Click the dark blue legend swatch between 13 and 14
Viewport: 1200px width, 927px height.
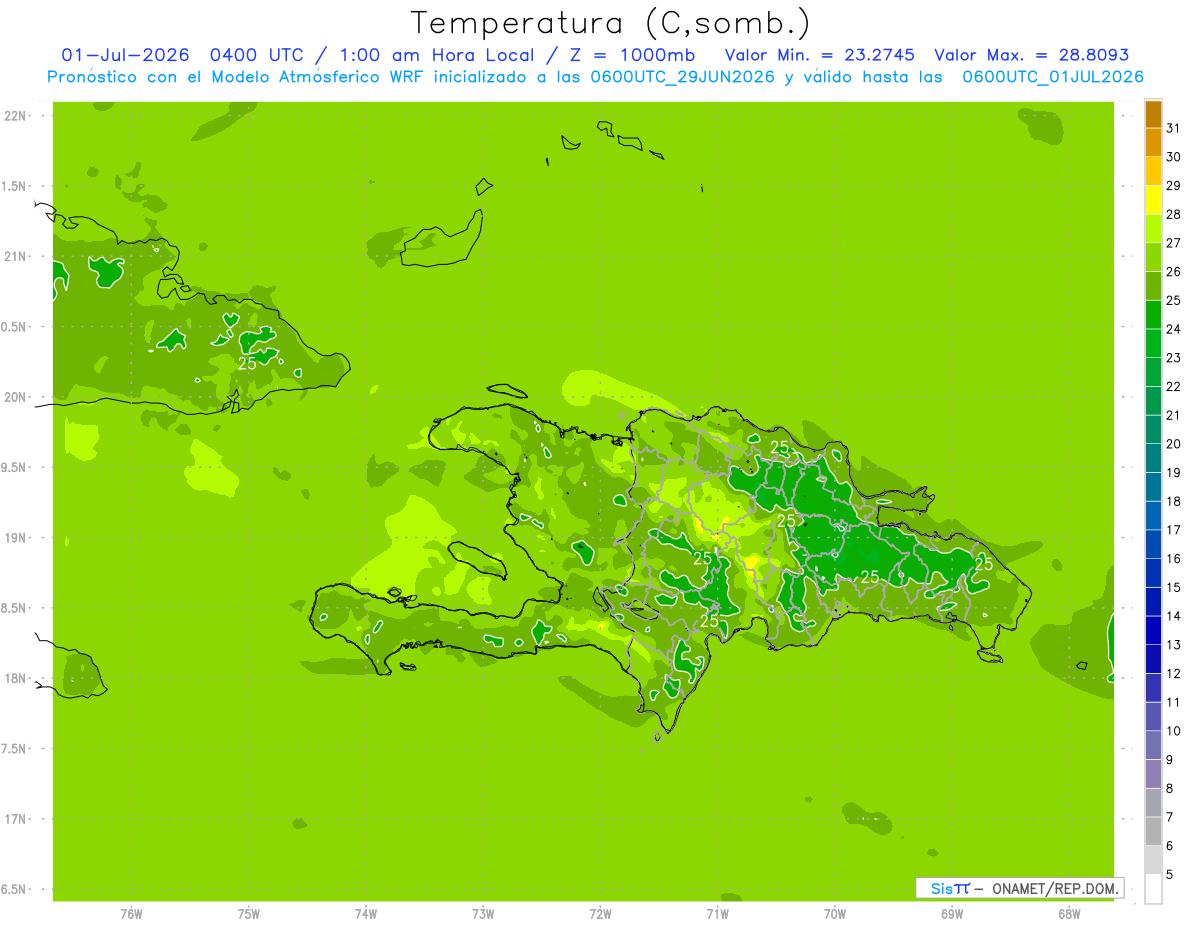[x=1153, y=631]
